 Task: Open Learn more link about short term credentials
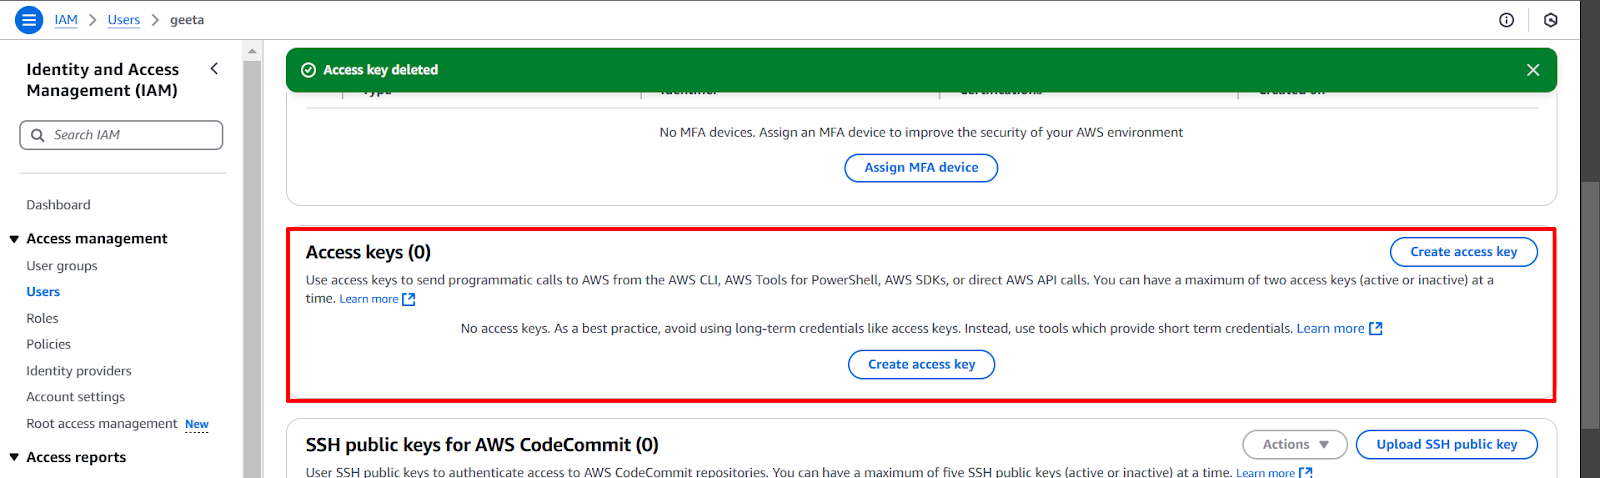(1330, 328)
